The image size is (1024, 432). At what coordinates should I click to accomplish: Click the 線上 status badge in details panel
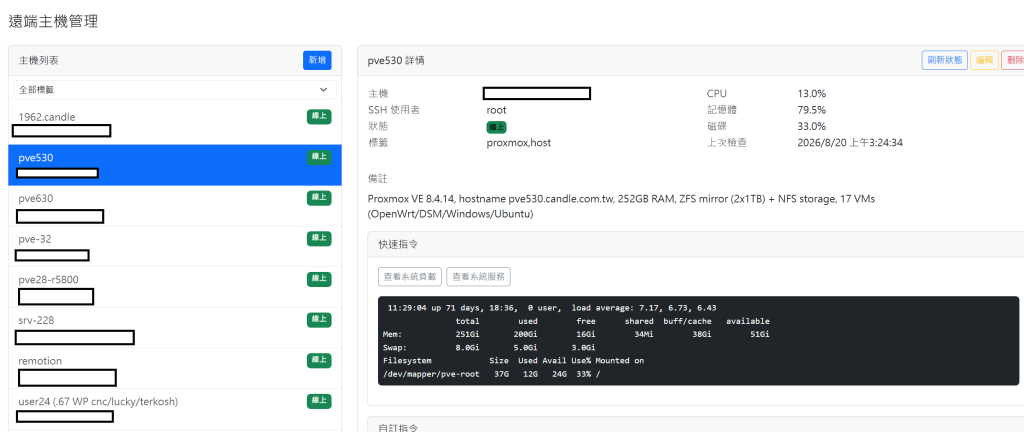pos(497,127)
